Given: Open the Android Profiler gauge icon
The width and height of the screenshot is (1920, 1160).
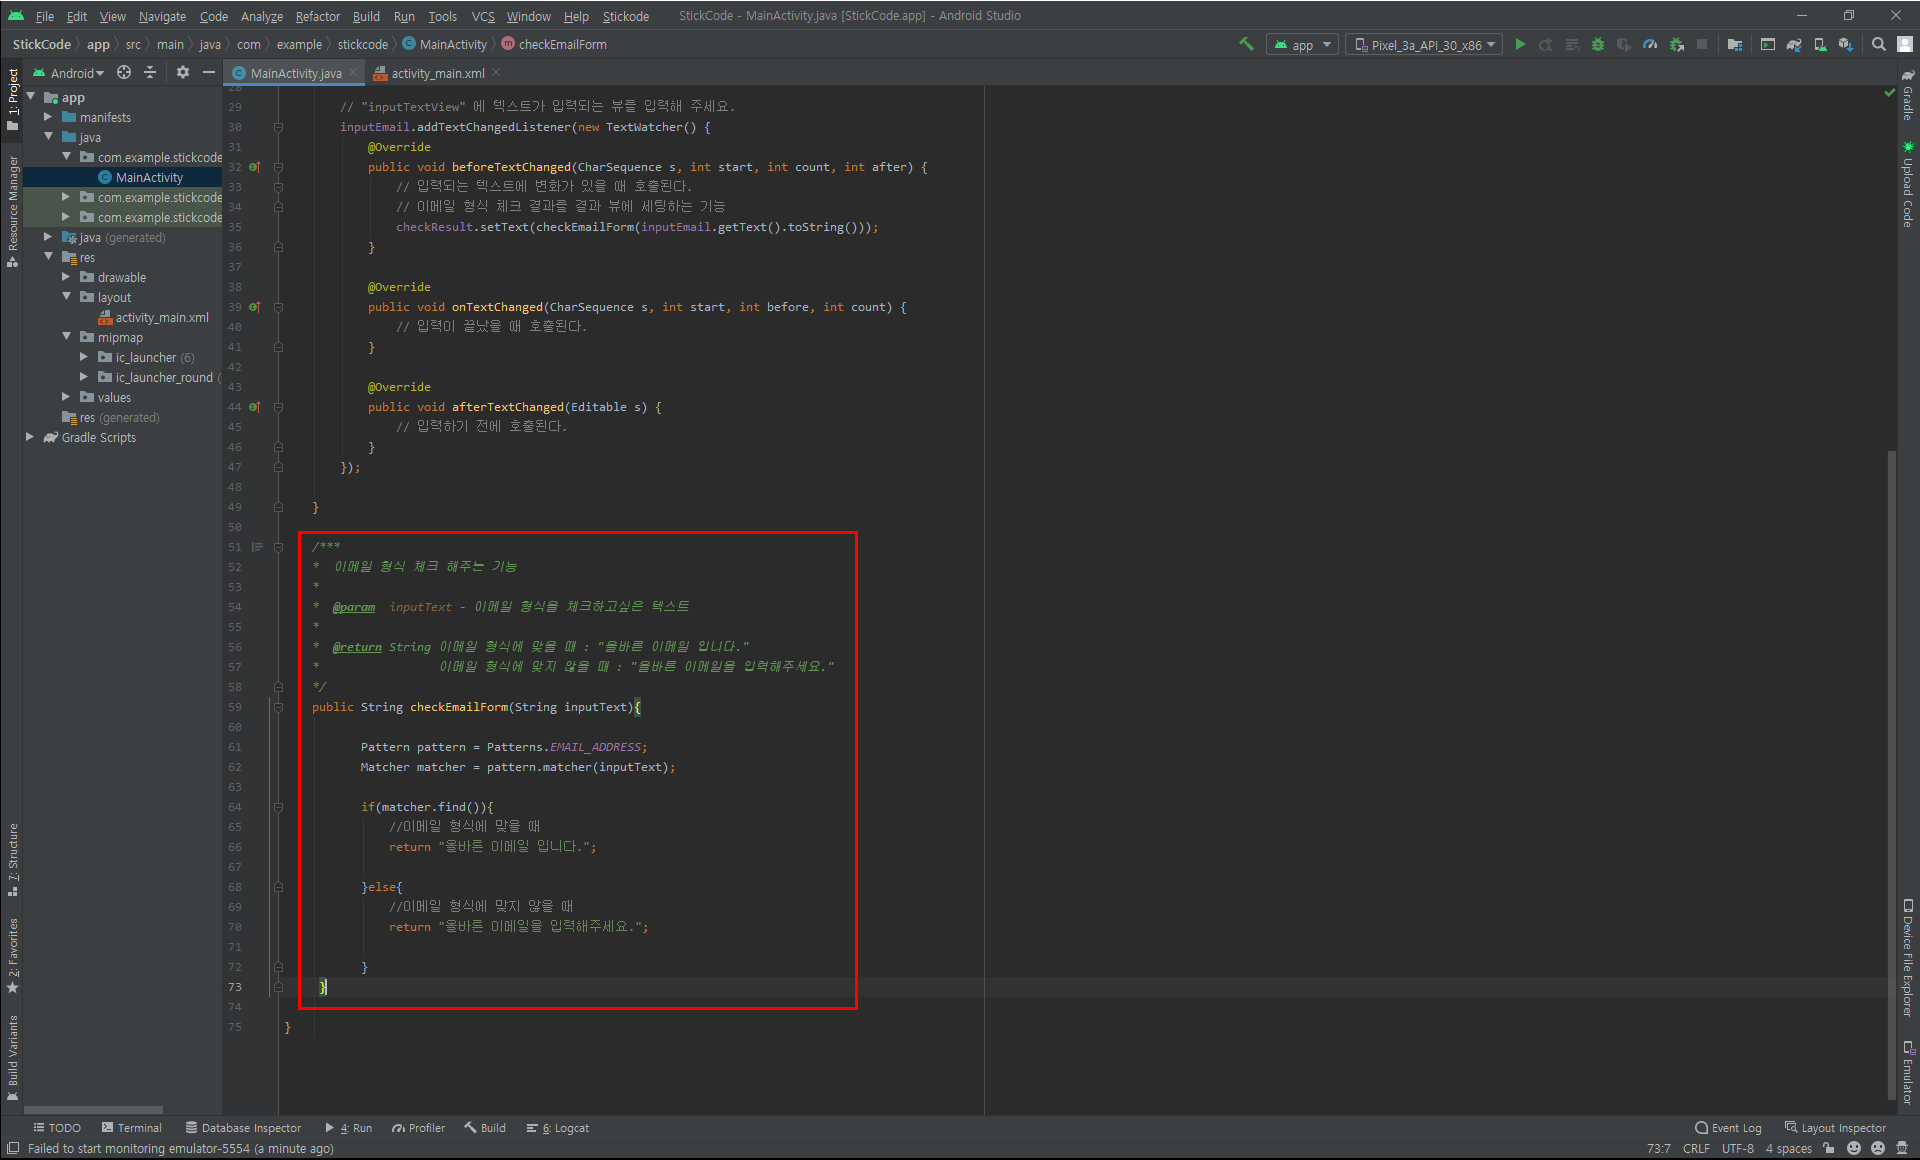Looking at the screenshot, I should pos(1650,44).
